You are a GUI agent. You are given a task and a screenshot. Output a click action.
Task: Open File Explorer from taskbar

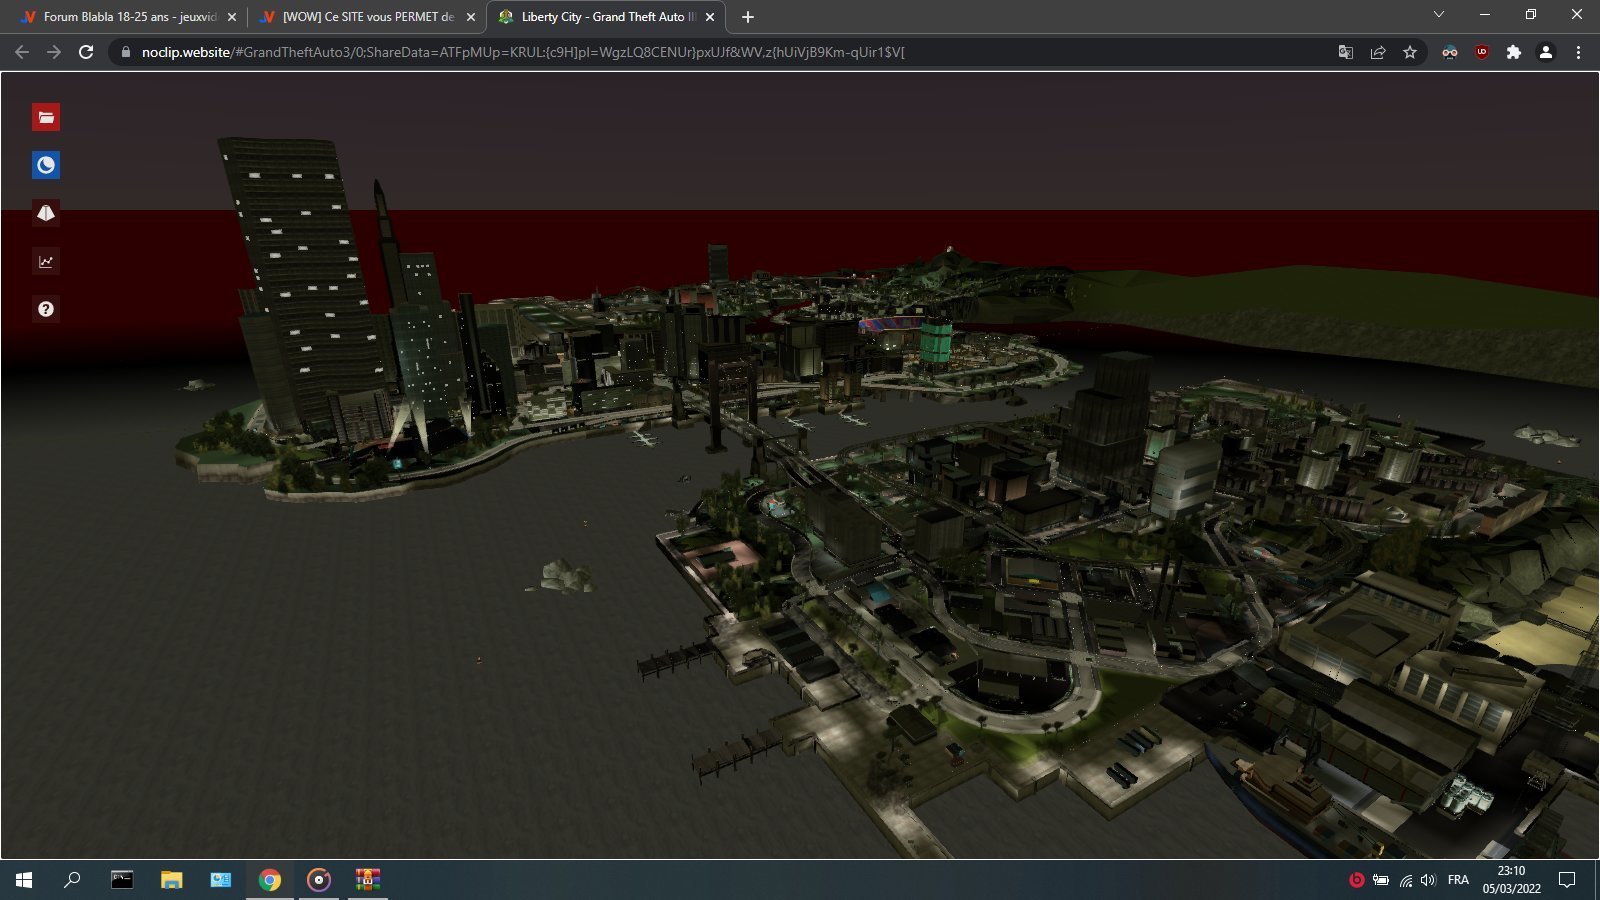[172, 880]
